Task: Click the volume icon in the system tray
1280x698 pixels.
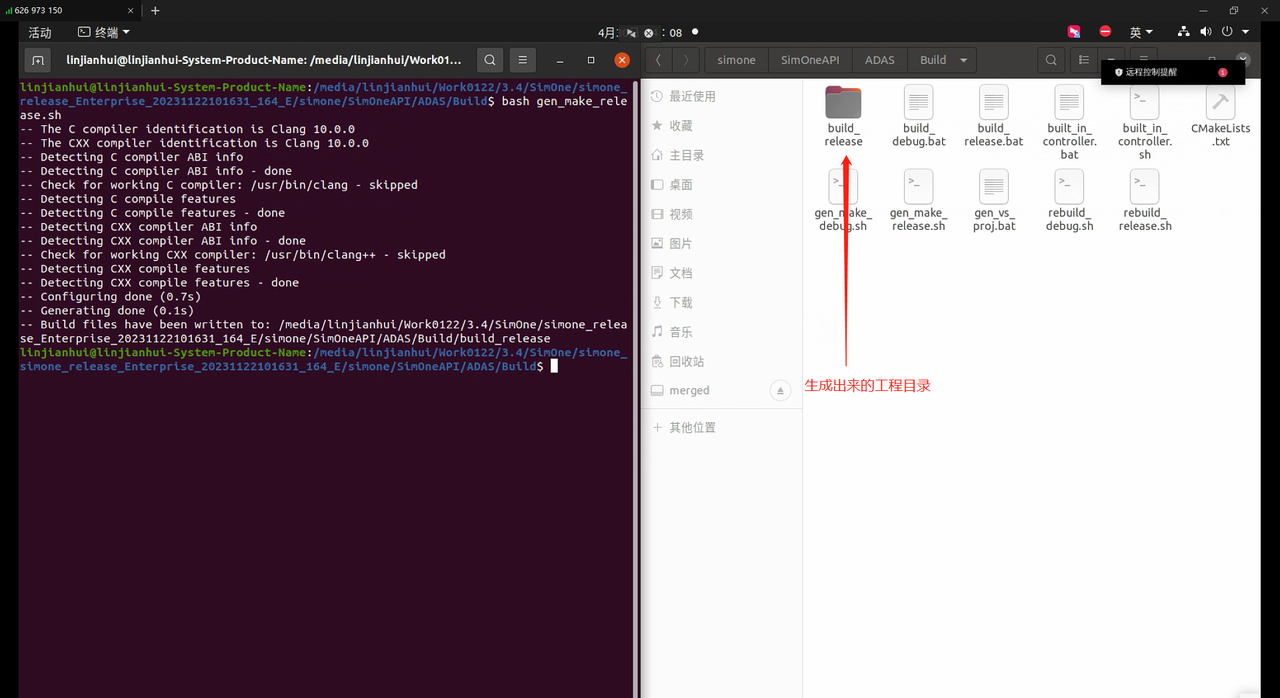Action: 1205,32
